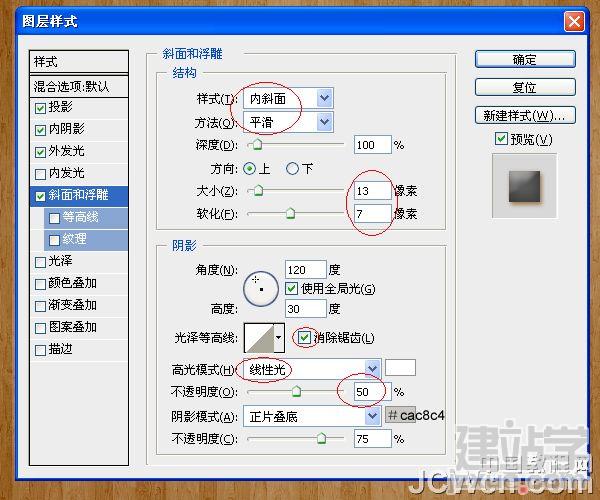Click the 光泽等高线 contour thumbnail
The image size is (600, 500).
[x=259, y=337]
